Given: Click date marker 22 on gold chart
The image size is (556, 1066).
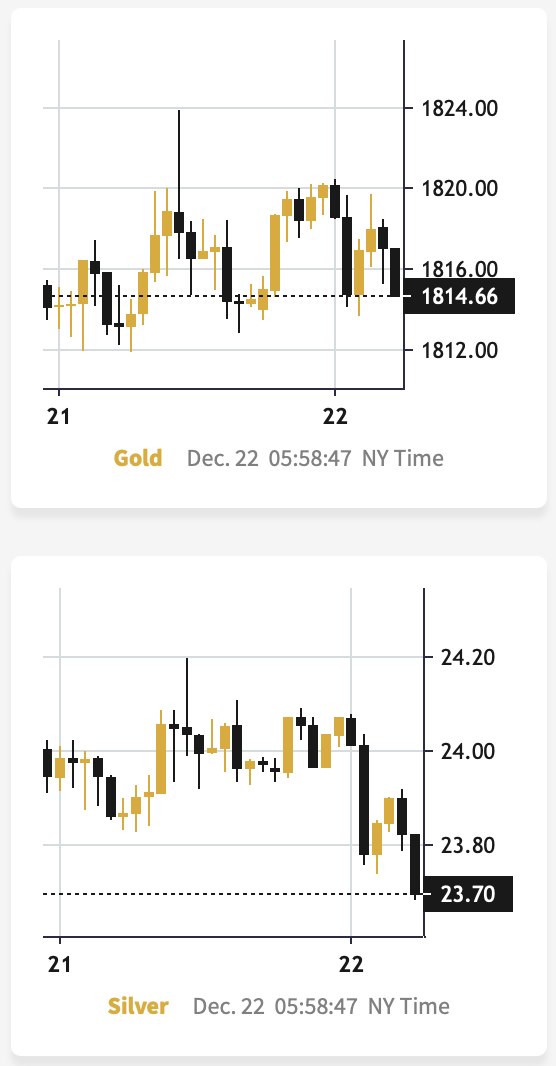Looking at the screenshot, I should click(335, 415).
